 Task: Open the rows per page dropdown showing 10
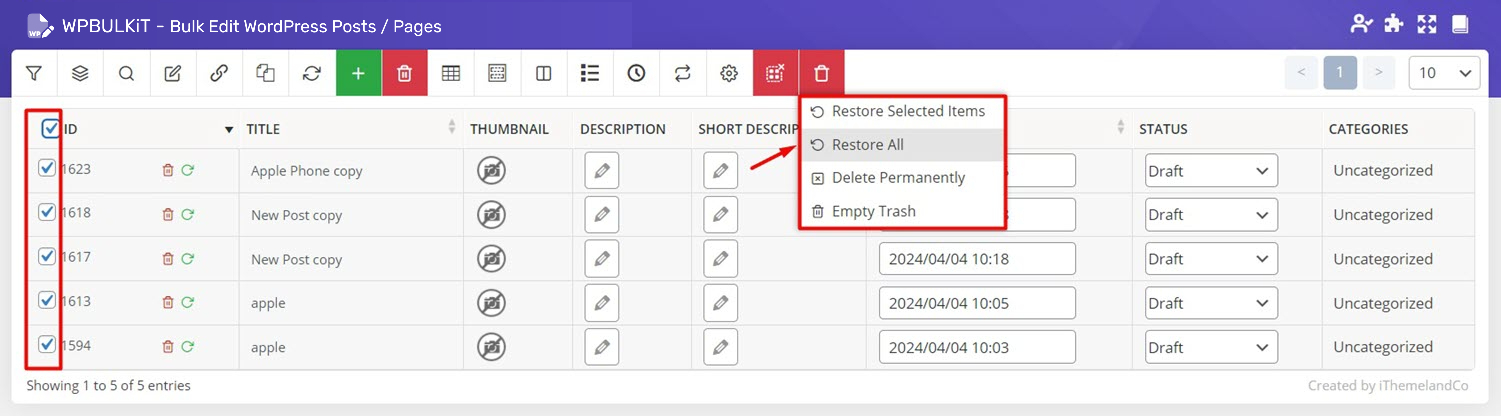pos(1444,72)
